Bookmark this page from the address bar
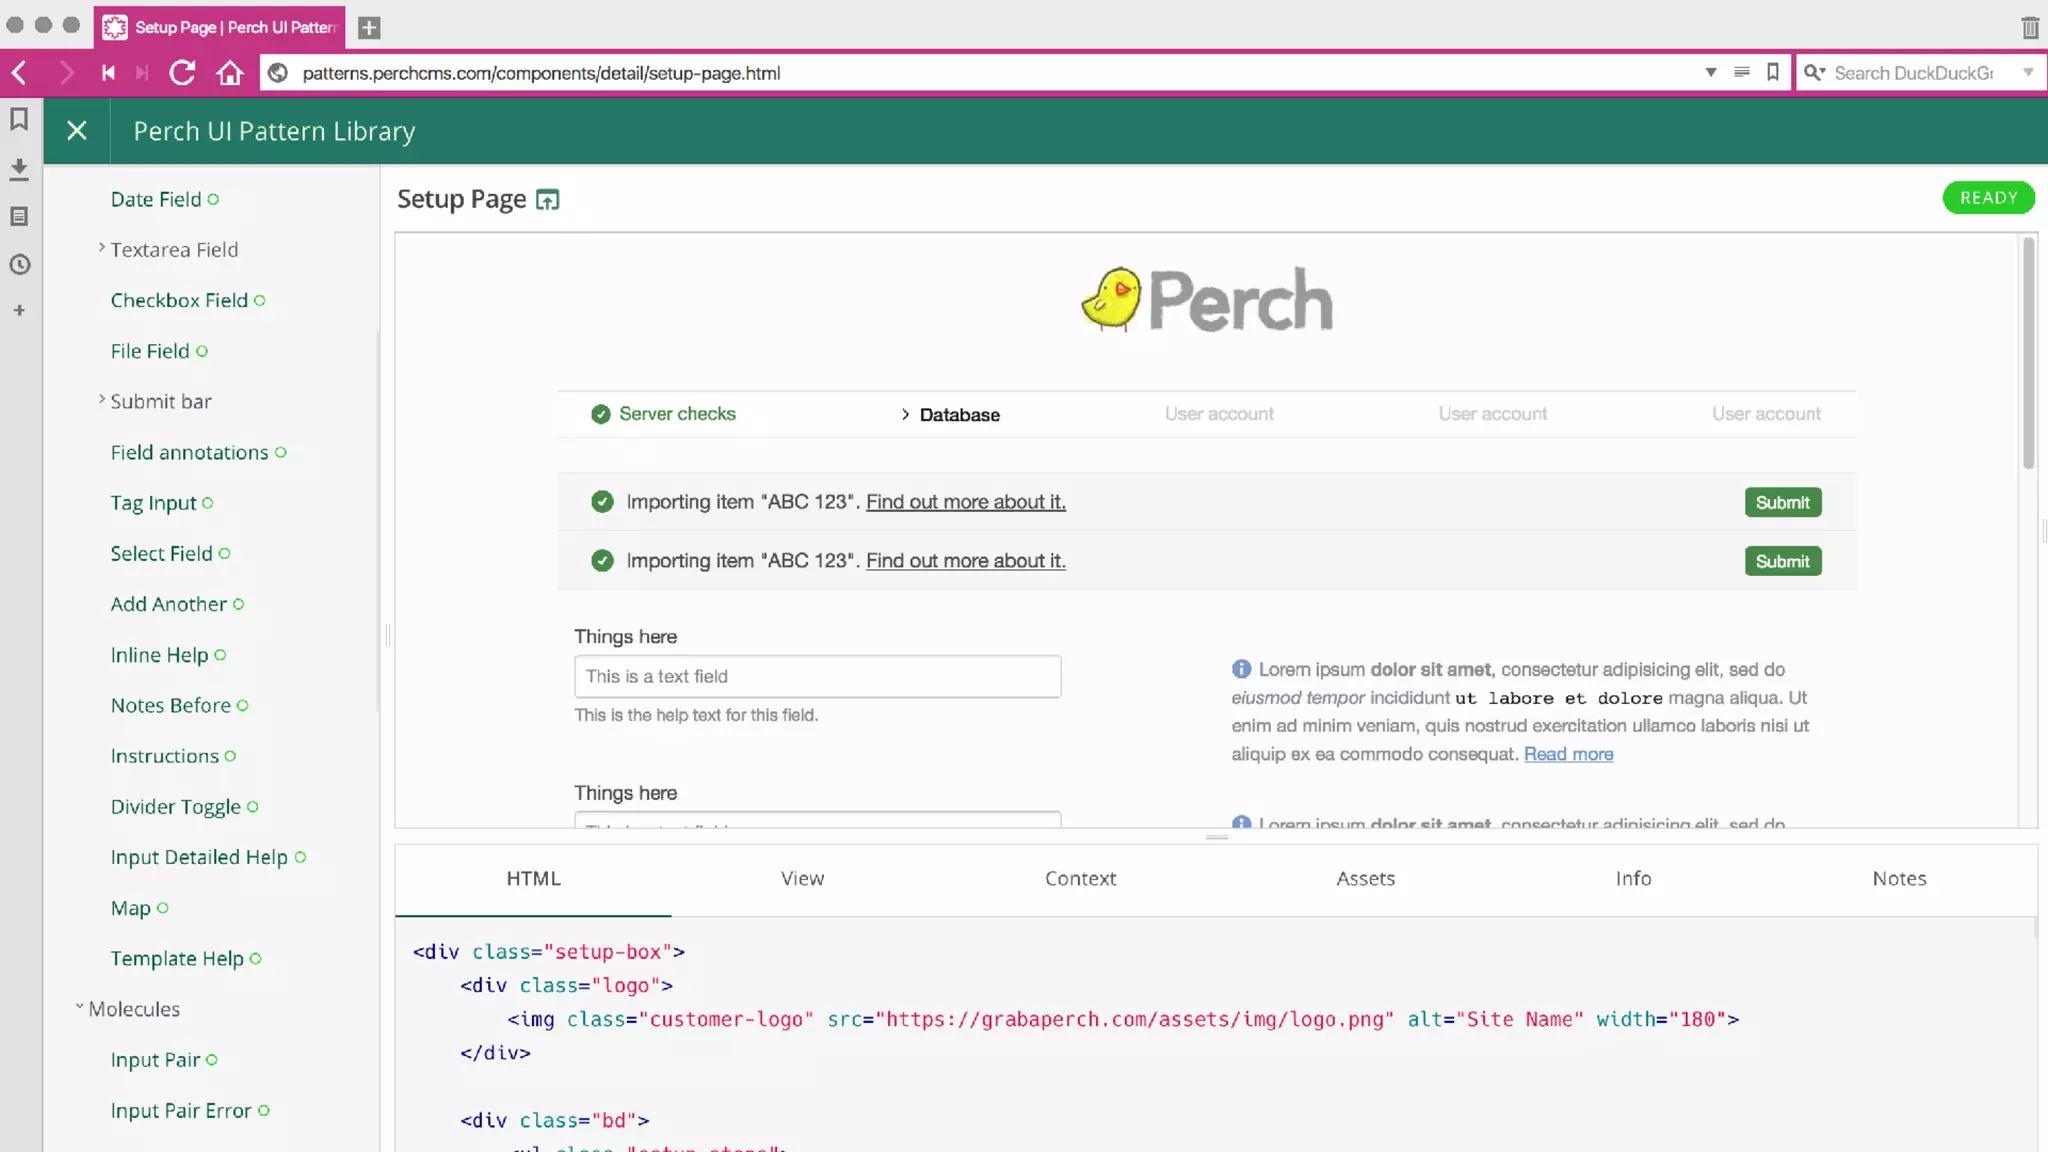 tap(1772, 73)
